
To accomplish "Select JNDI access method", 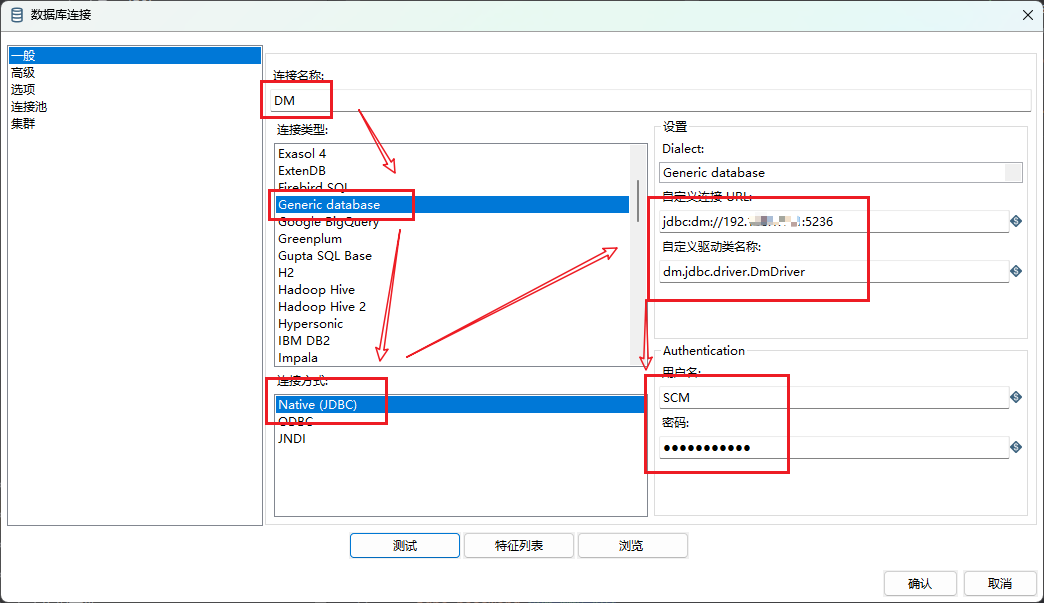I will pyautogui.click(x=292, y=438).
